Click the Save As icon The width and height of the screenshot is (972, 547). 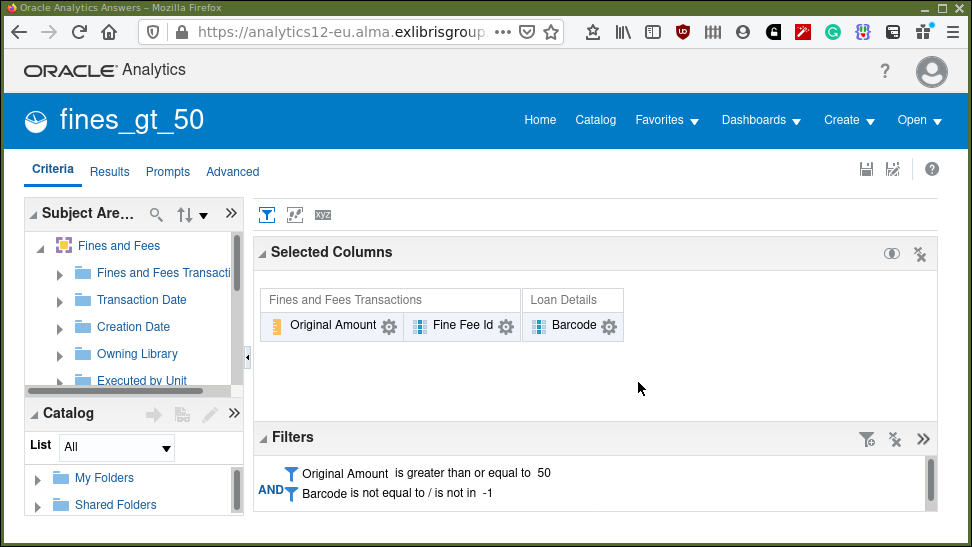893,170
